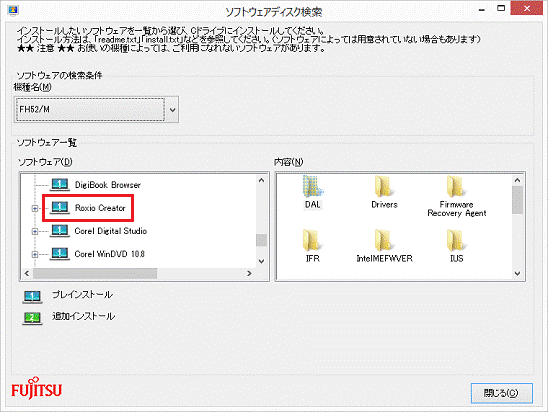Click contents pane vertical scrollbar thumb
The width and height of the screenshot is (548, 412).
[518, 200]
